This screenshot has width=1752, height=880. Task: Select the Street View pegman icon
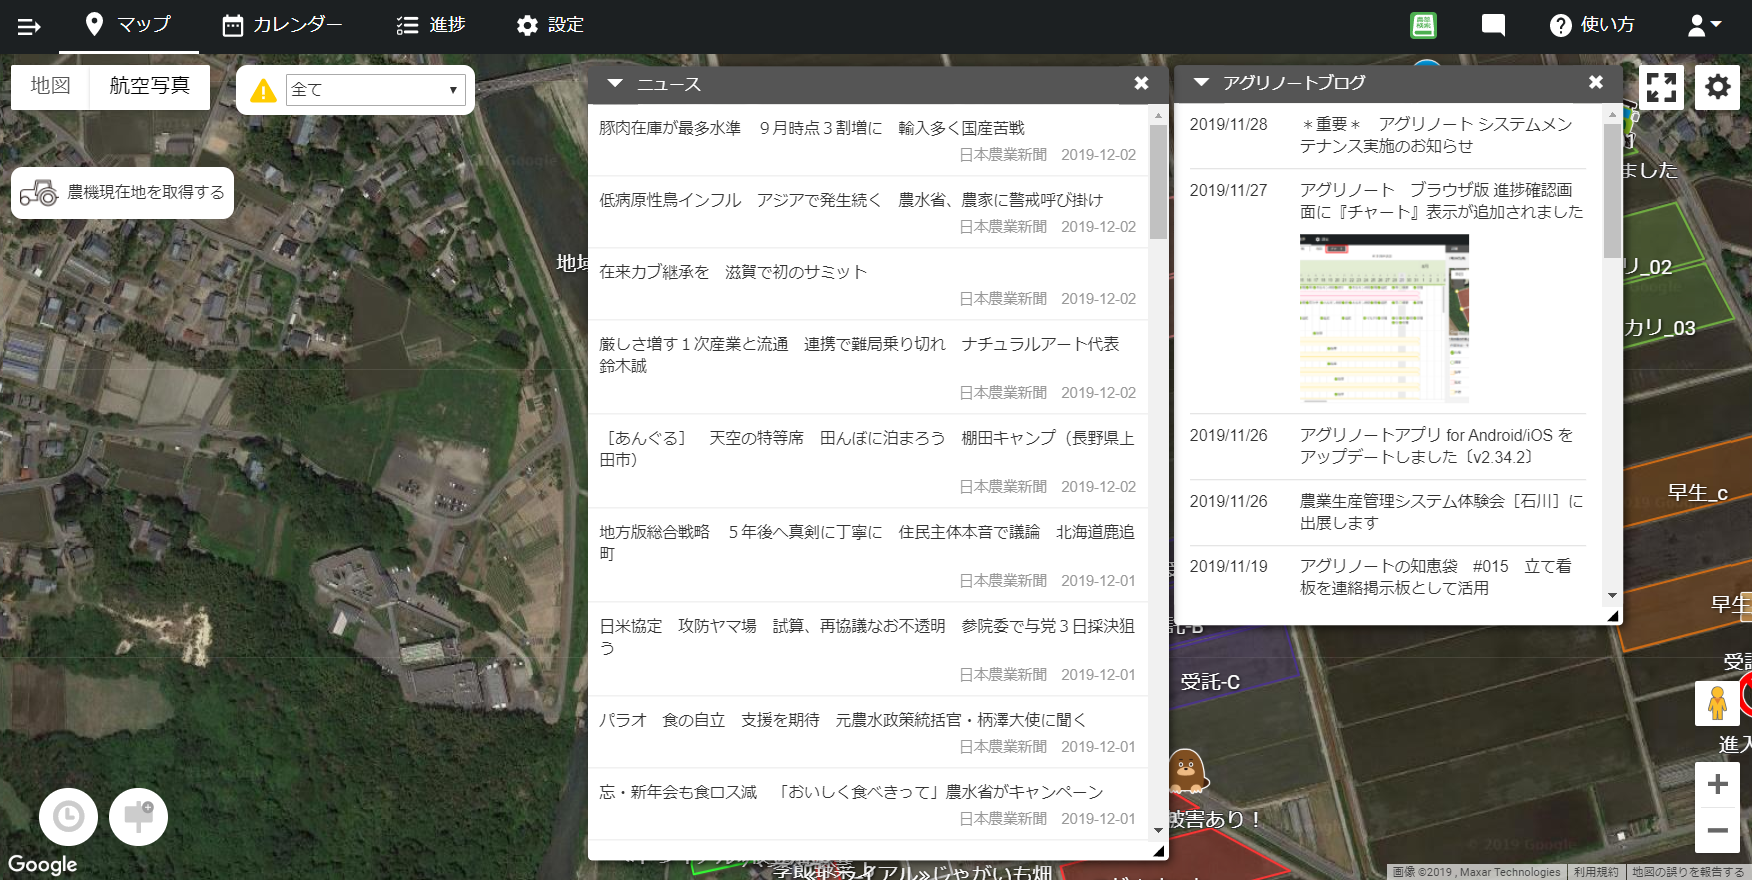point(1717,703)
